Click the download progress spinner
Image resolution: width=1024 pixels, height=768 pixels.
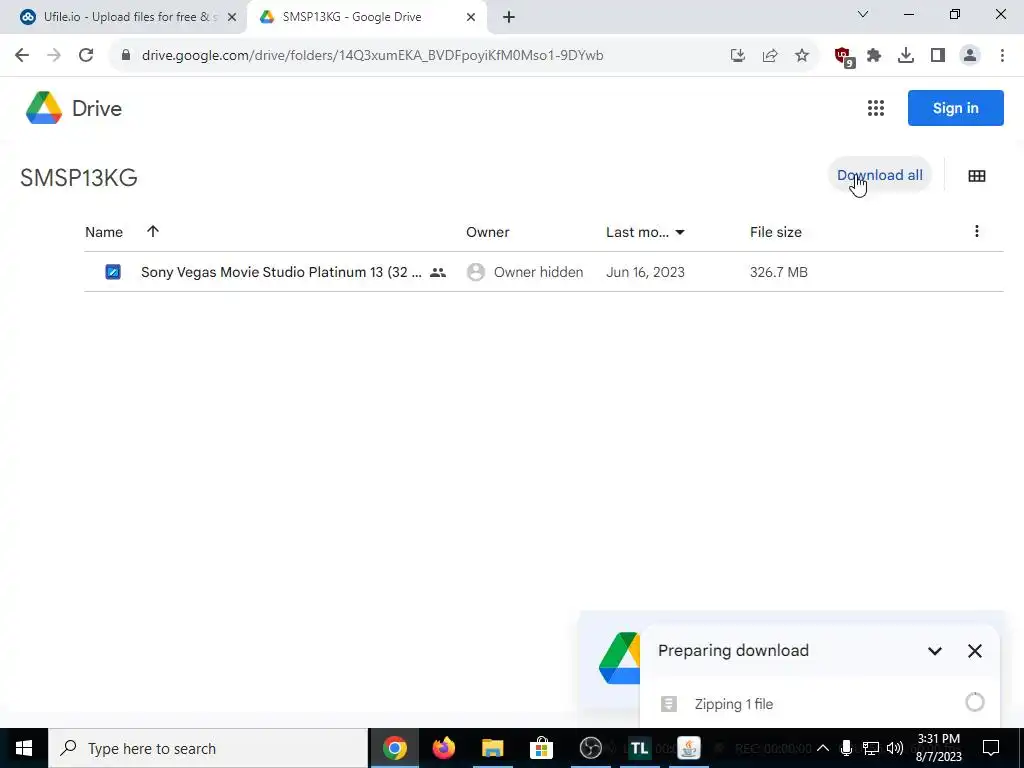click(x=974, y=703)
